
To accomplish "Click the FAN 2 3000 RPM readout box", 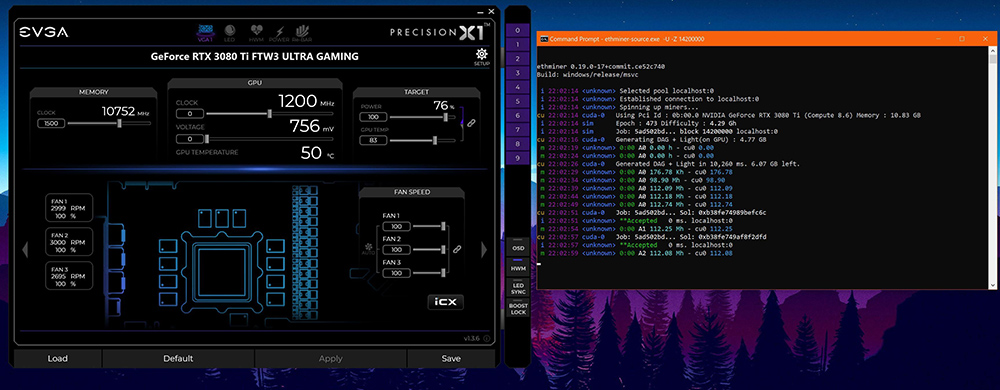I will coord(69,242).
